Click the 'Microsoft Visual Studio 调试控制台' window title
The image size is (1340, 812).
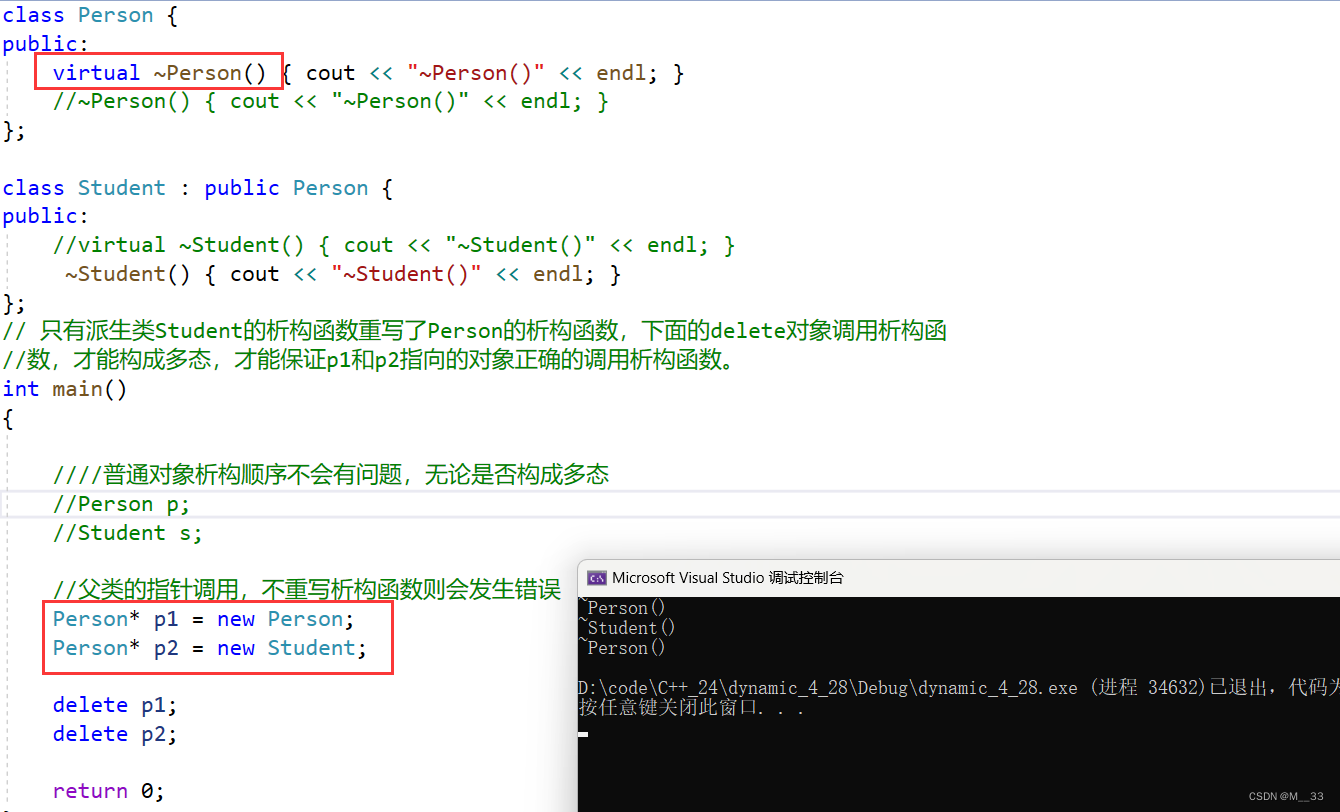(x=728, y=578)
